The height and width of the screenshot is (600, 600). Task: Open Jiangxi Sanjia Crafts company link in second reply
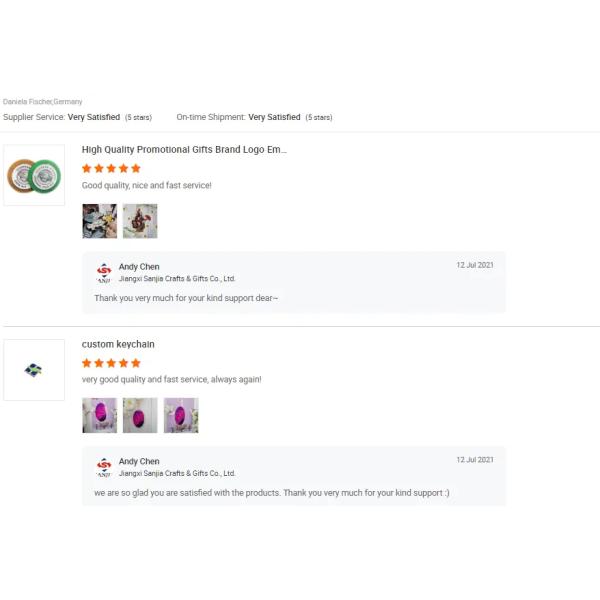pos(177,473)
